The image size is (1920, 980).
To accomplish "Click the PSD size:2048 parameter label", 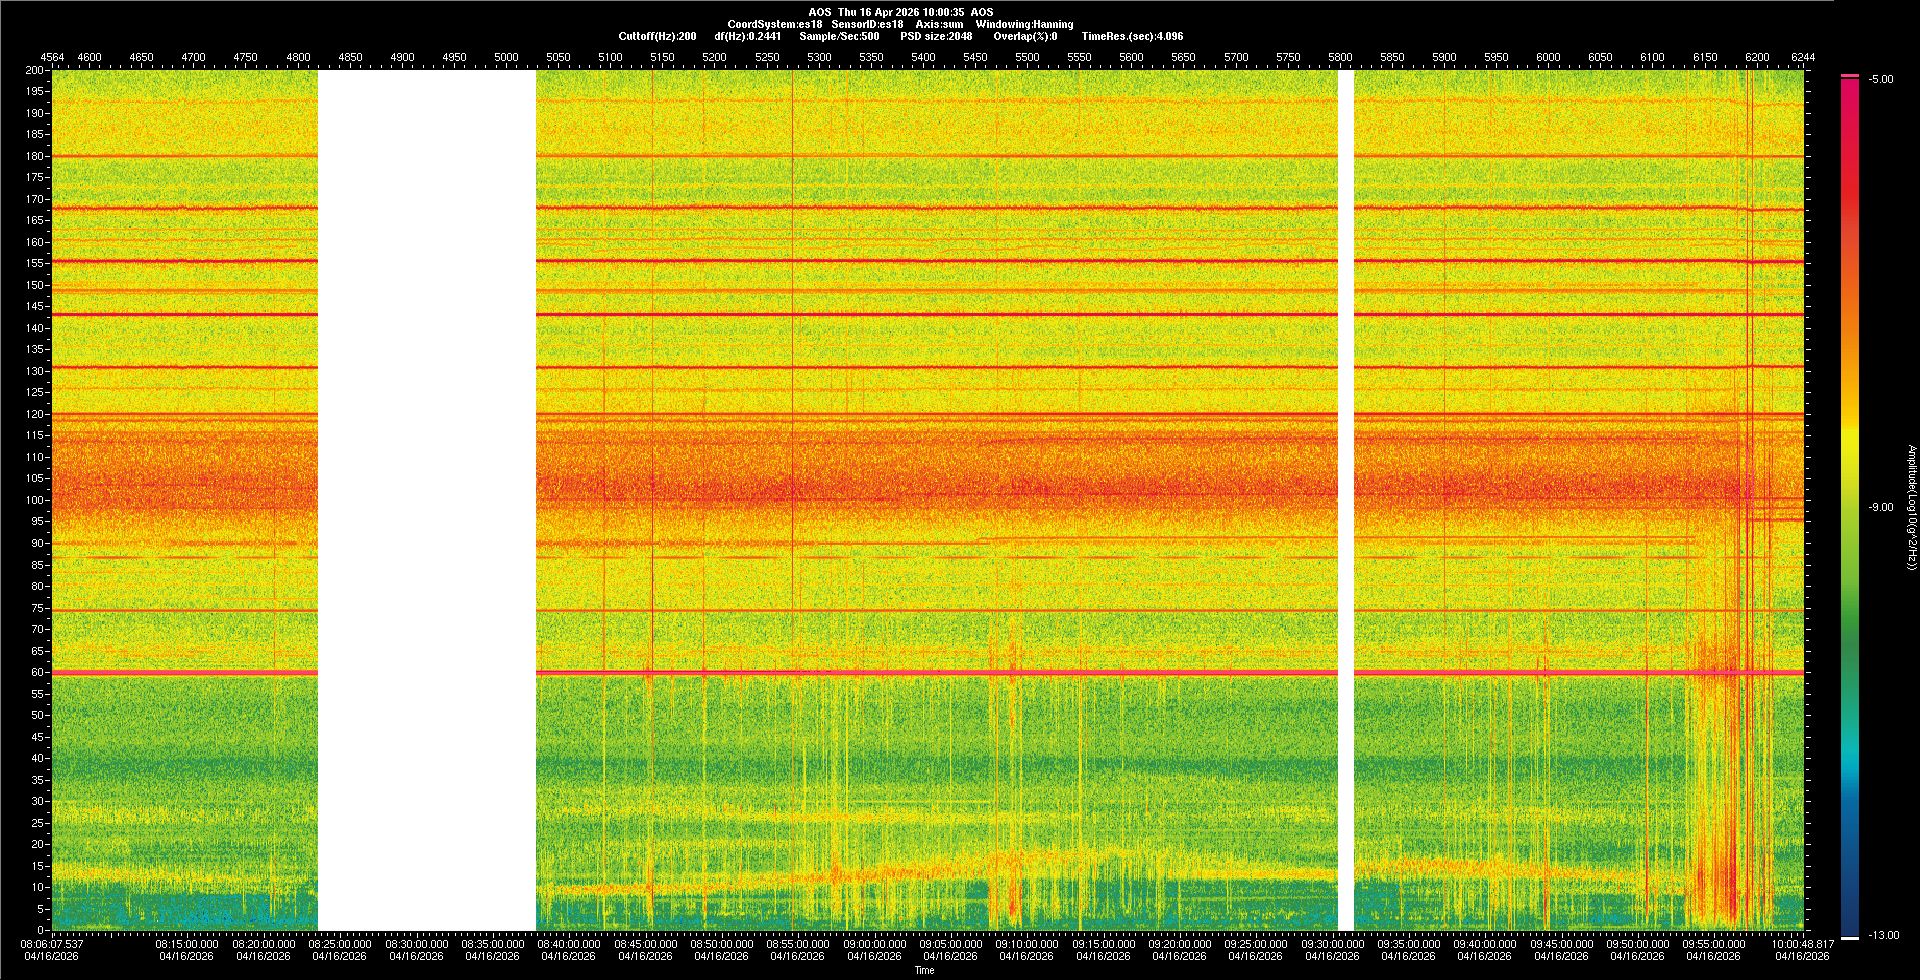I will pos(936,36).
